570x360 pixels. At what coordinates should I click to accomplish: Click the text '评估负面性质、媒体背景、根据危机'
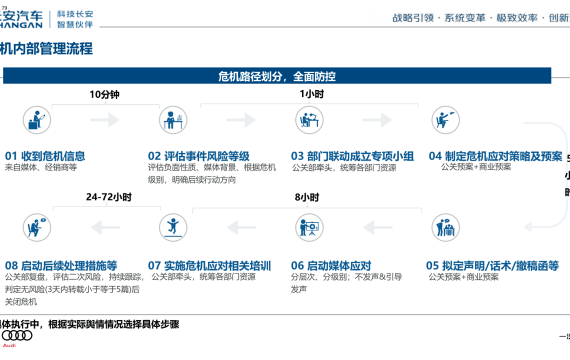coord(212,168)
